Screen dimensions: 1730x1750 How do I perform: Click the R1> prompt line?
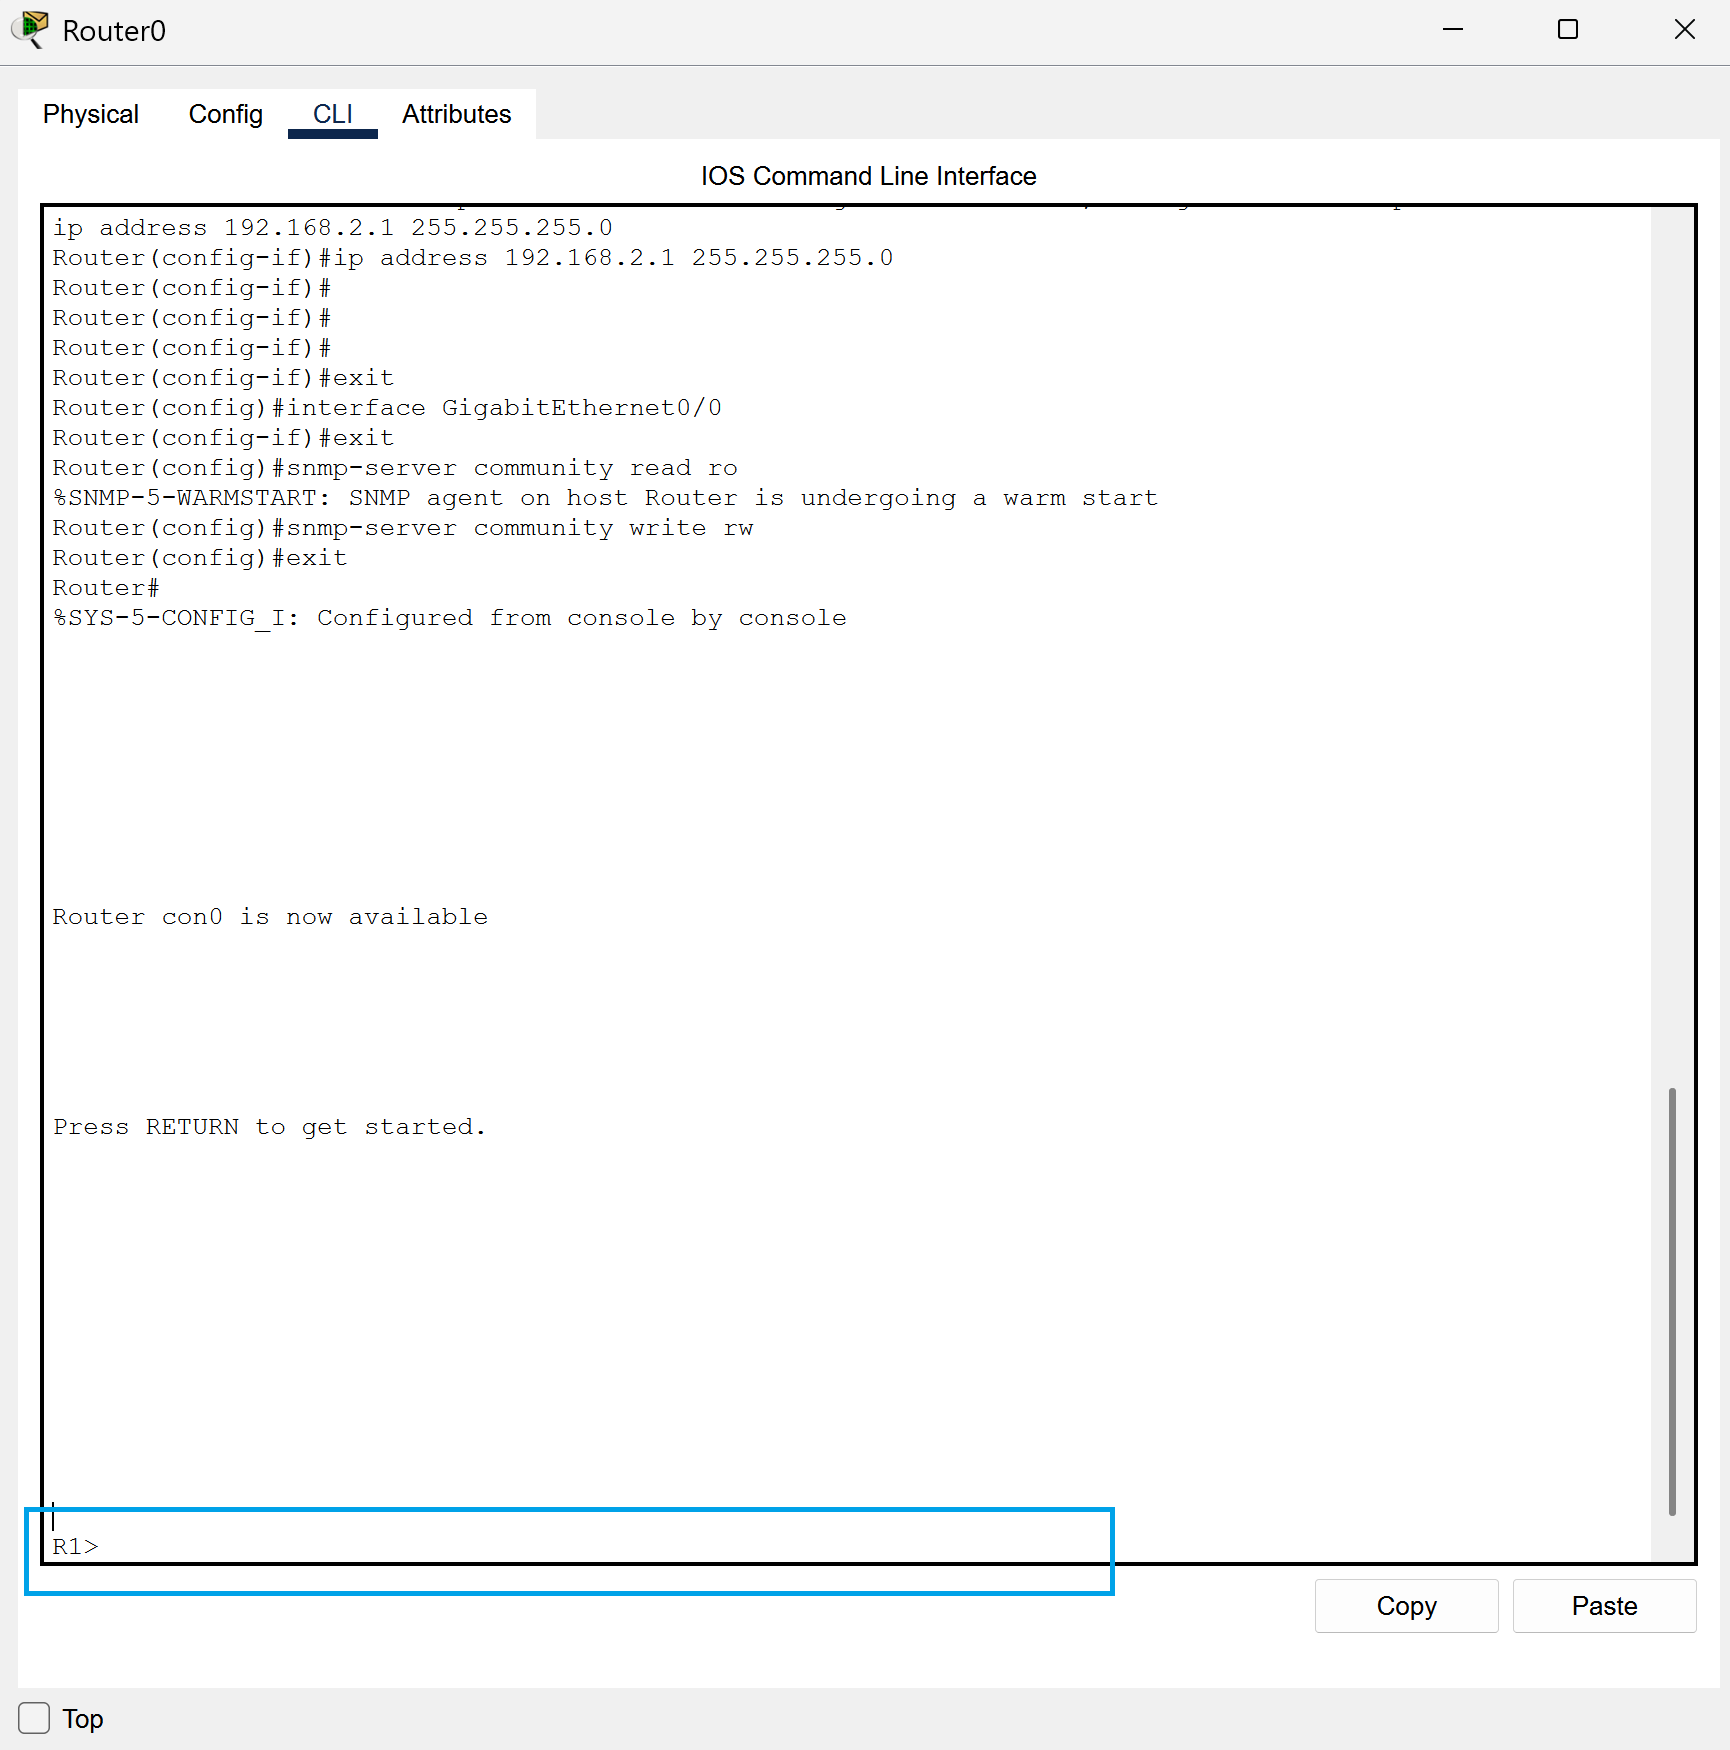pyautogui.click(x=76, y=1547)
